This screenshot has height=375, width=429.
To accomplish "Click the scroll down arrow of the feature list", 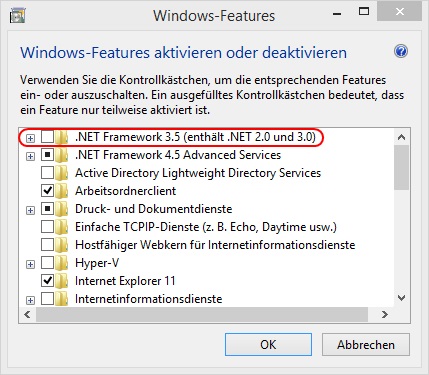I will click(402, 298).
